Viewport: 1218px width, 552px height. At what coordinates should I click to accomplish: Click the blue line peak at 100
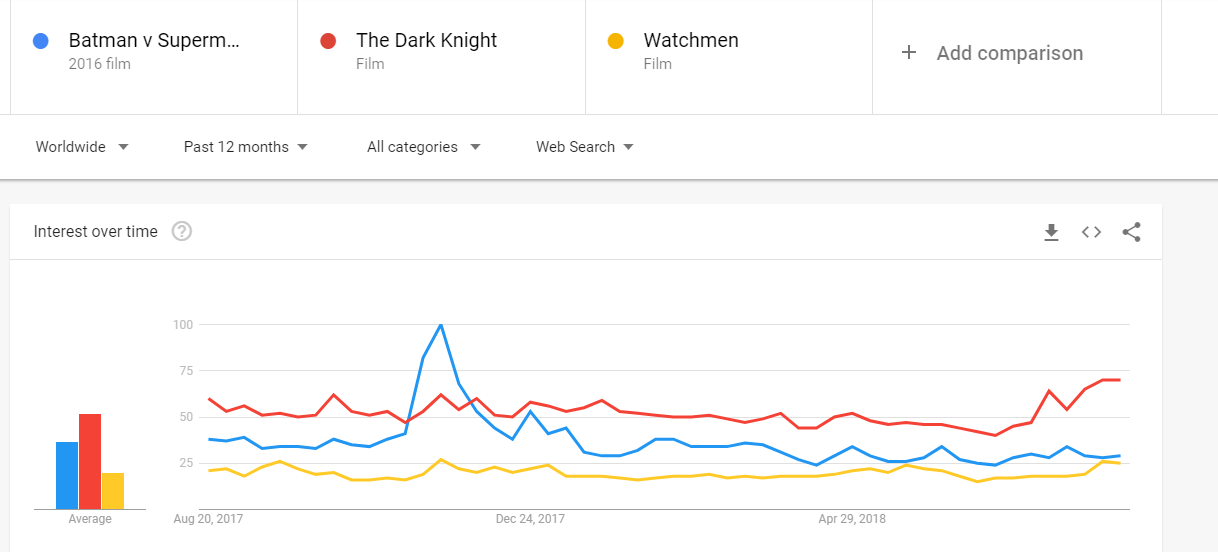point(441,325)
